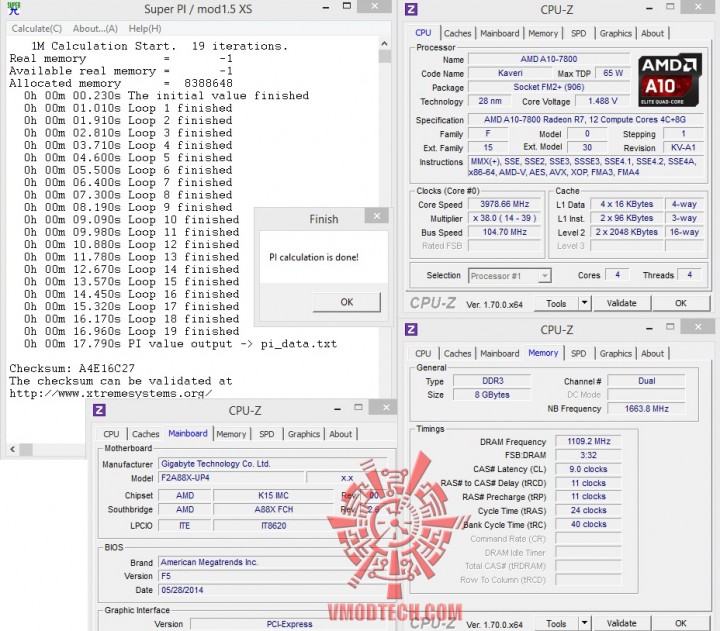
Task: Click the Loop 19 finished line
Action: click(131, 331)
